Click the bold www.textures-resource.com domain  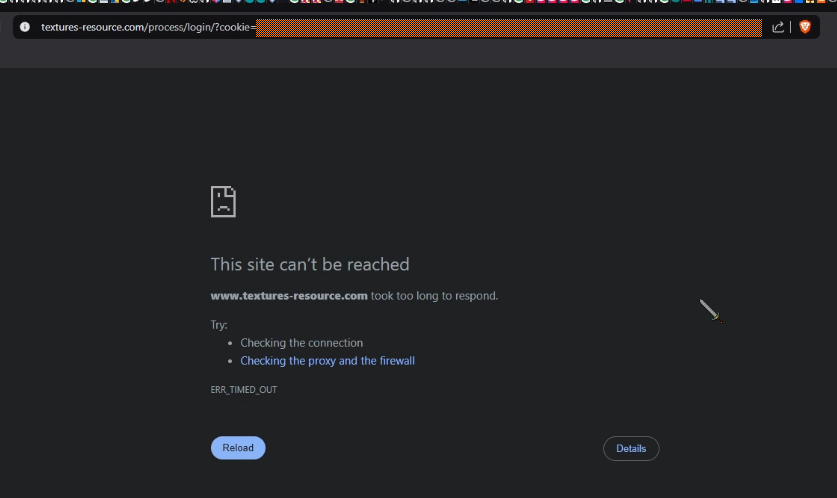289,296
